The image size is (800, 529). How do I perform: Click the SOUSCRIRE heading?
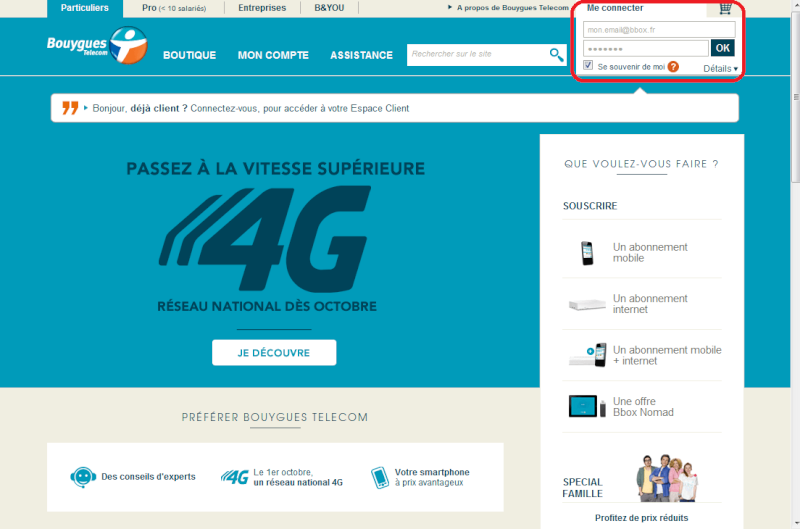pyautogui.click(x=590, y=206)
